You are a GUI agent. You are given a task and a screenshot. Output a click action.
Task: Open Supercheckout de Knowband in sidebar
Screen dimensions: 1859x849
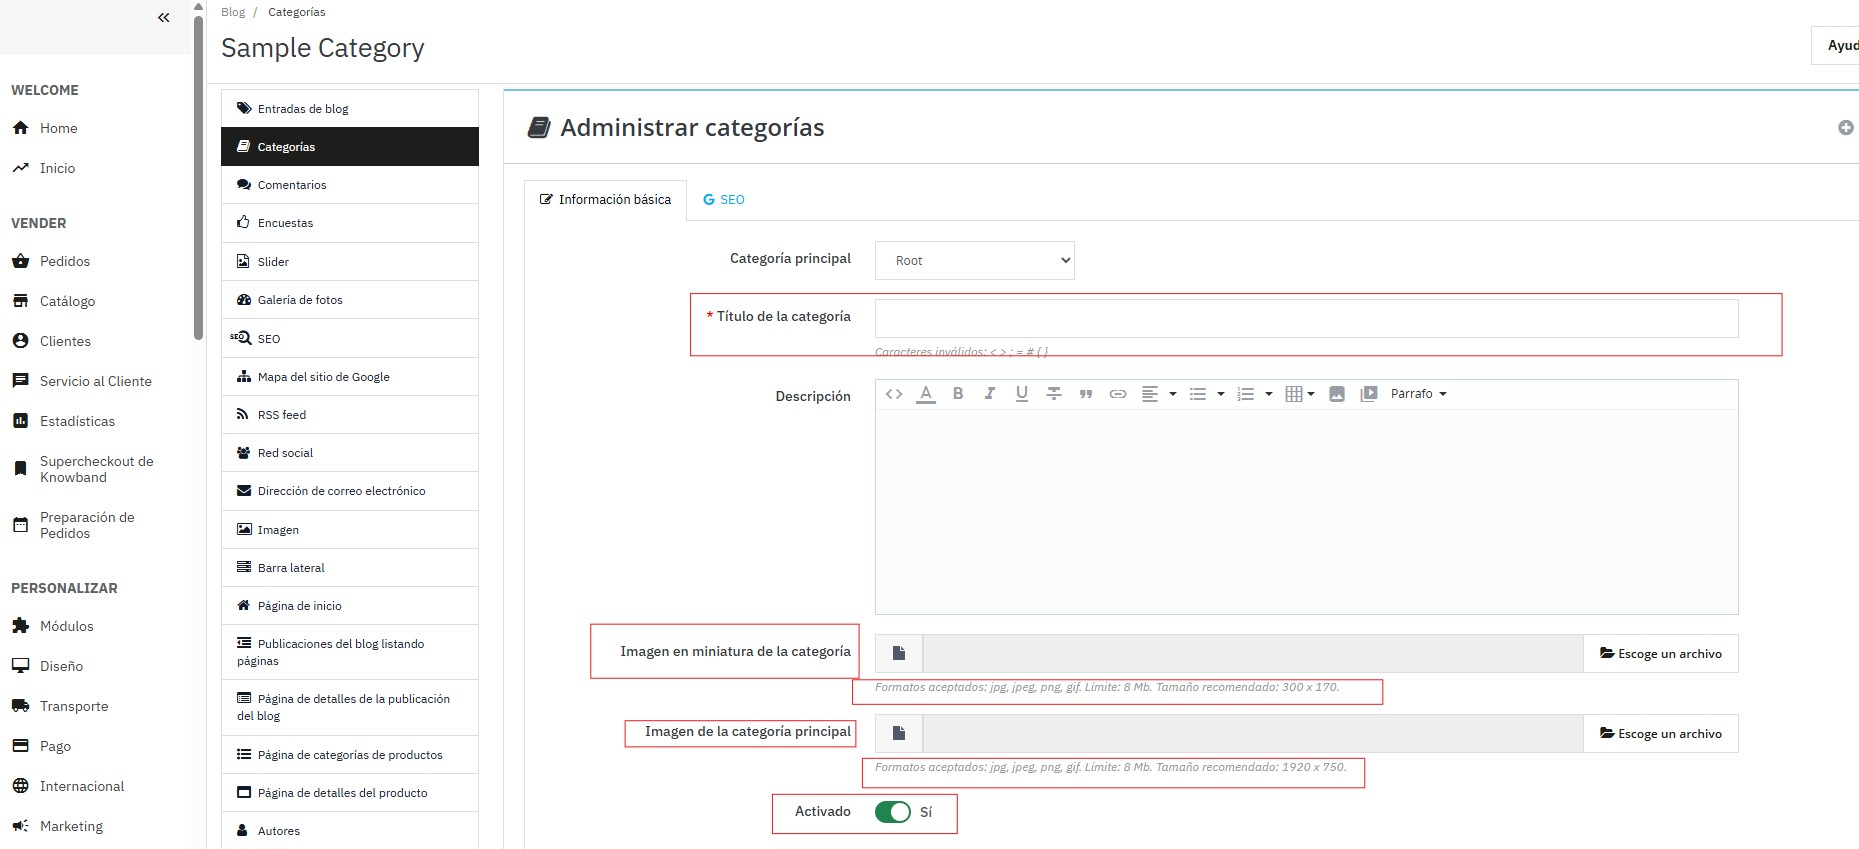[x=96, y=469]
